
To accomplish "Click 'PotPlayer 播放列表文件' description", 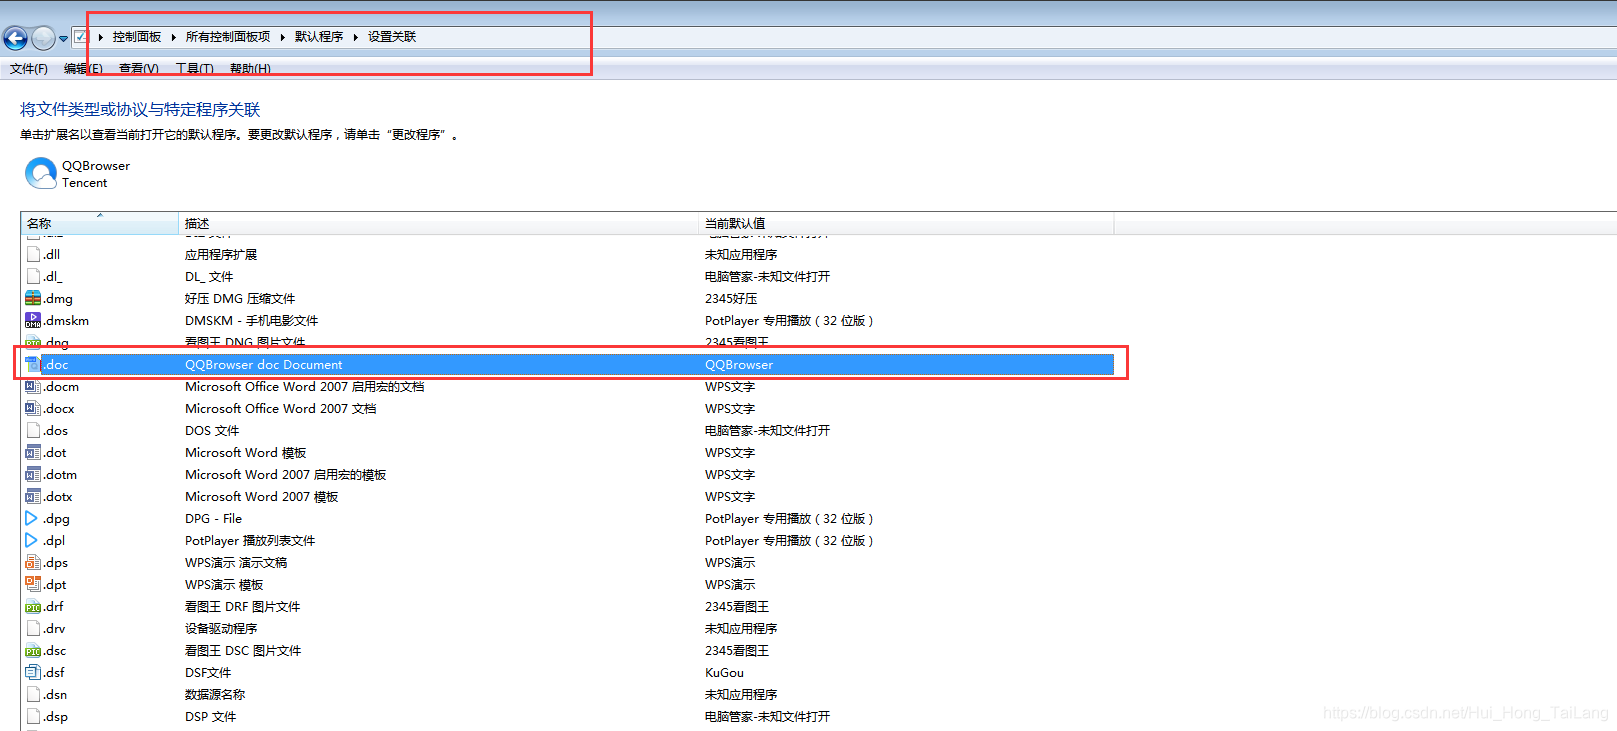I will click(250, 541).
